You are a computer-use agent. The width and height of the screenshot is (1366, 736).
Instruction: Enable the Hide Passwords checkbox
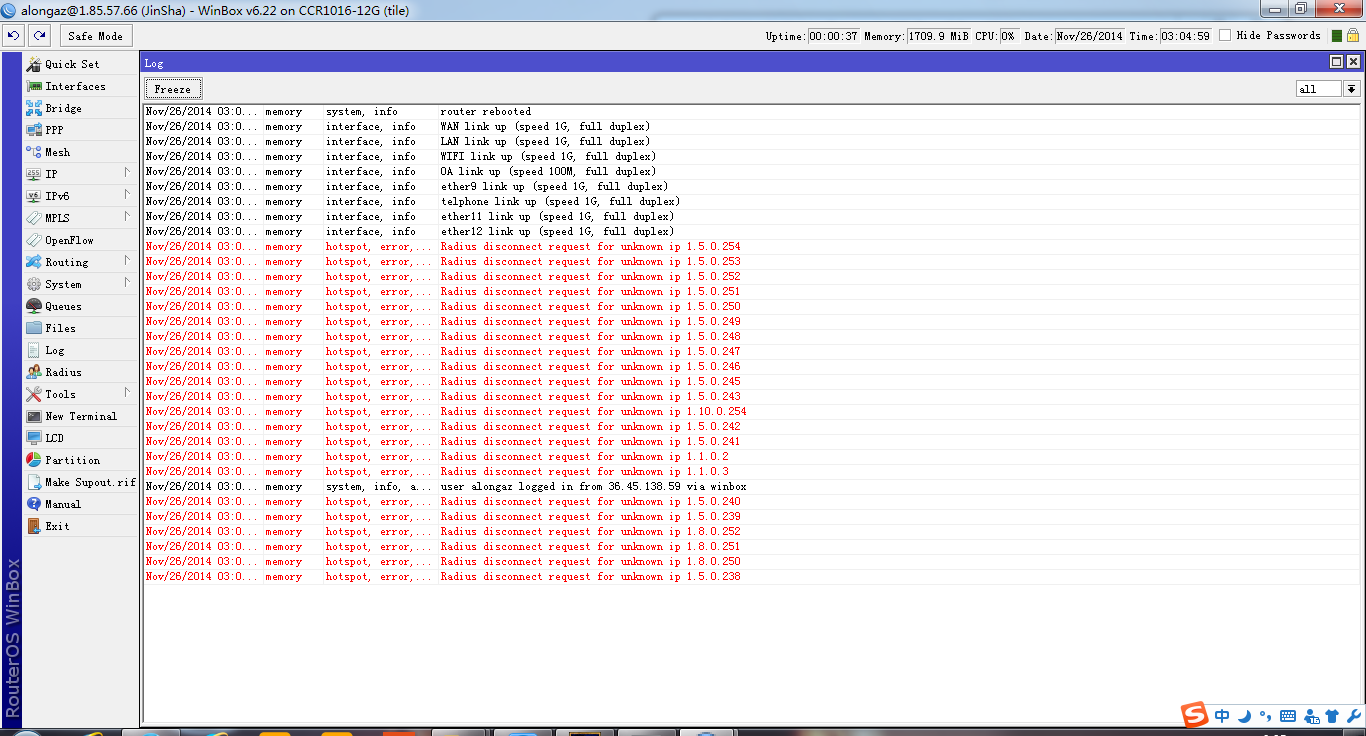1225,35
